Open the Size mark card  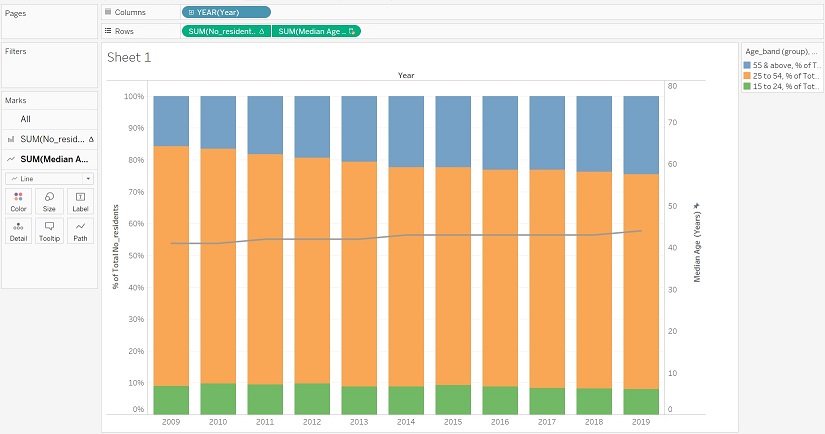49,201
